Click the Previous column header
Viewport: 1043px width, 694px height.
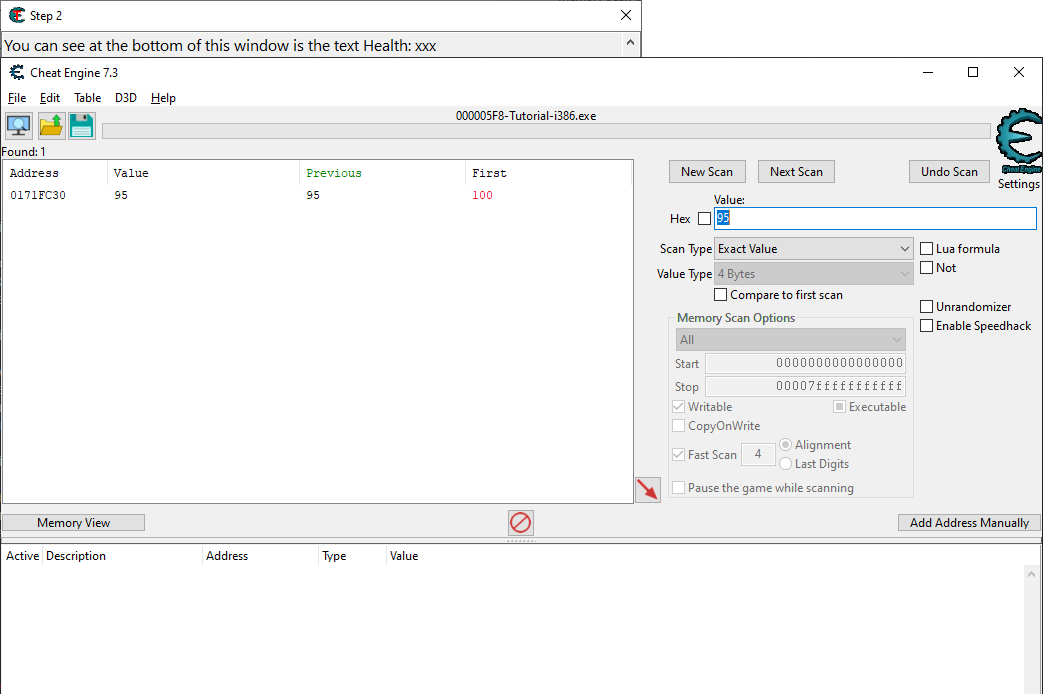pyautogui.click(x=382, y=173)
